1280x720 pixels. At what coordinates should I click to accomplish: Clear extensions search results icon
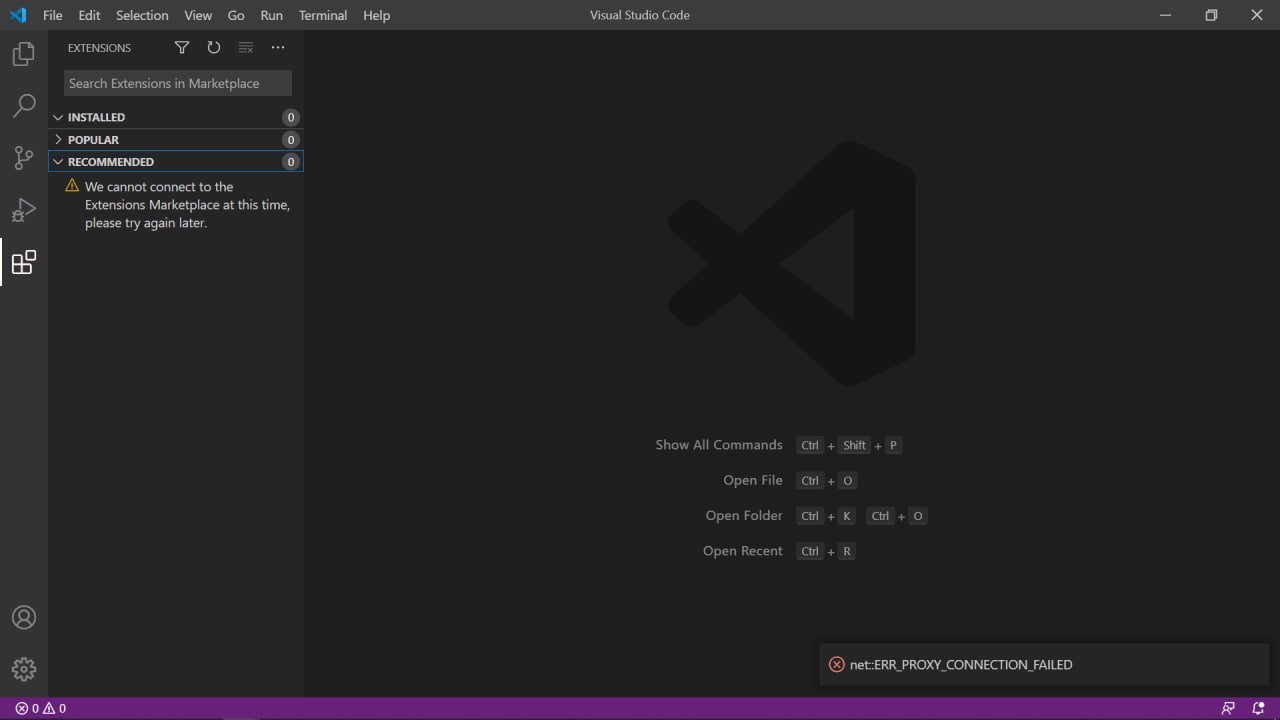(x=246, y=47)
